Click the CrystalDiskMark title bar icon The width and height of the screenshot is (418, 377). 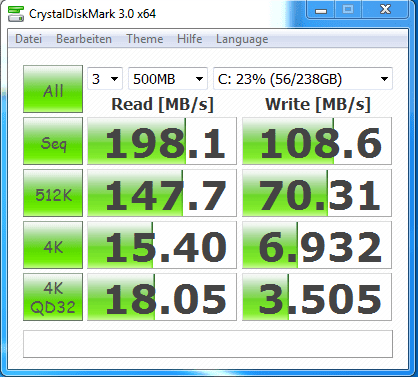tap(16, 14)
